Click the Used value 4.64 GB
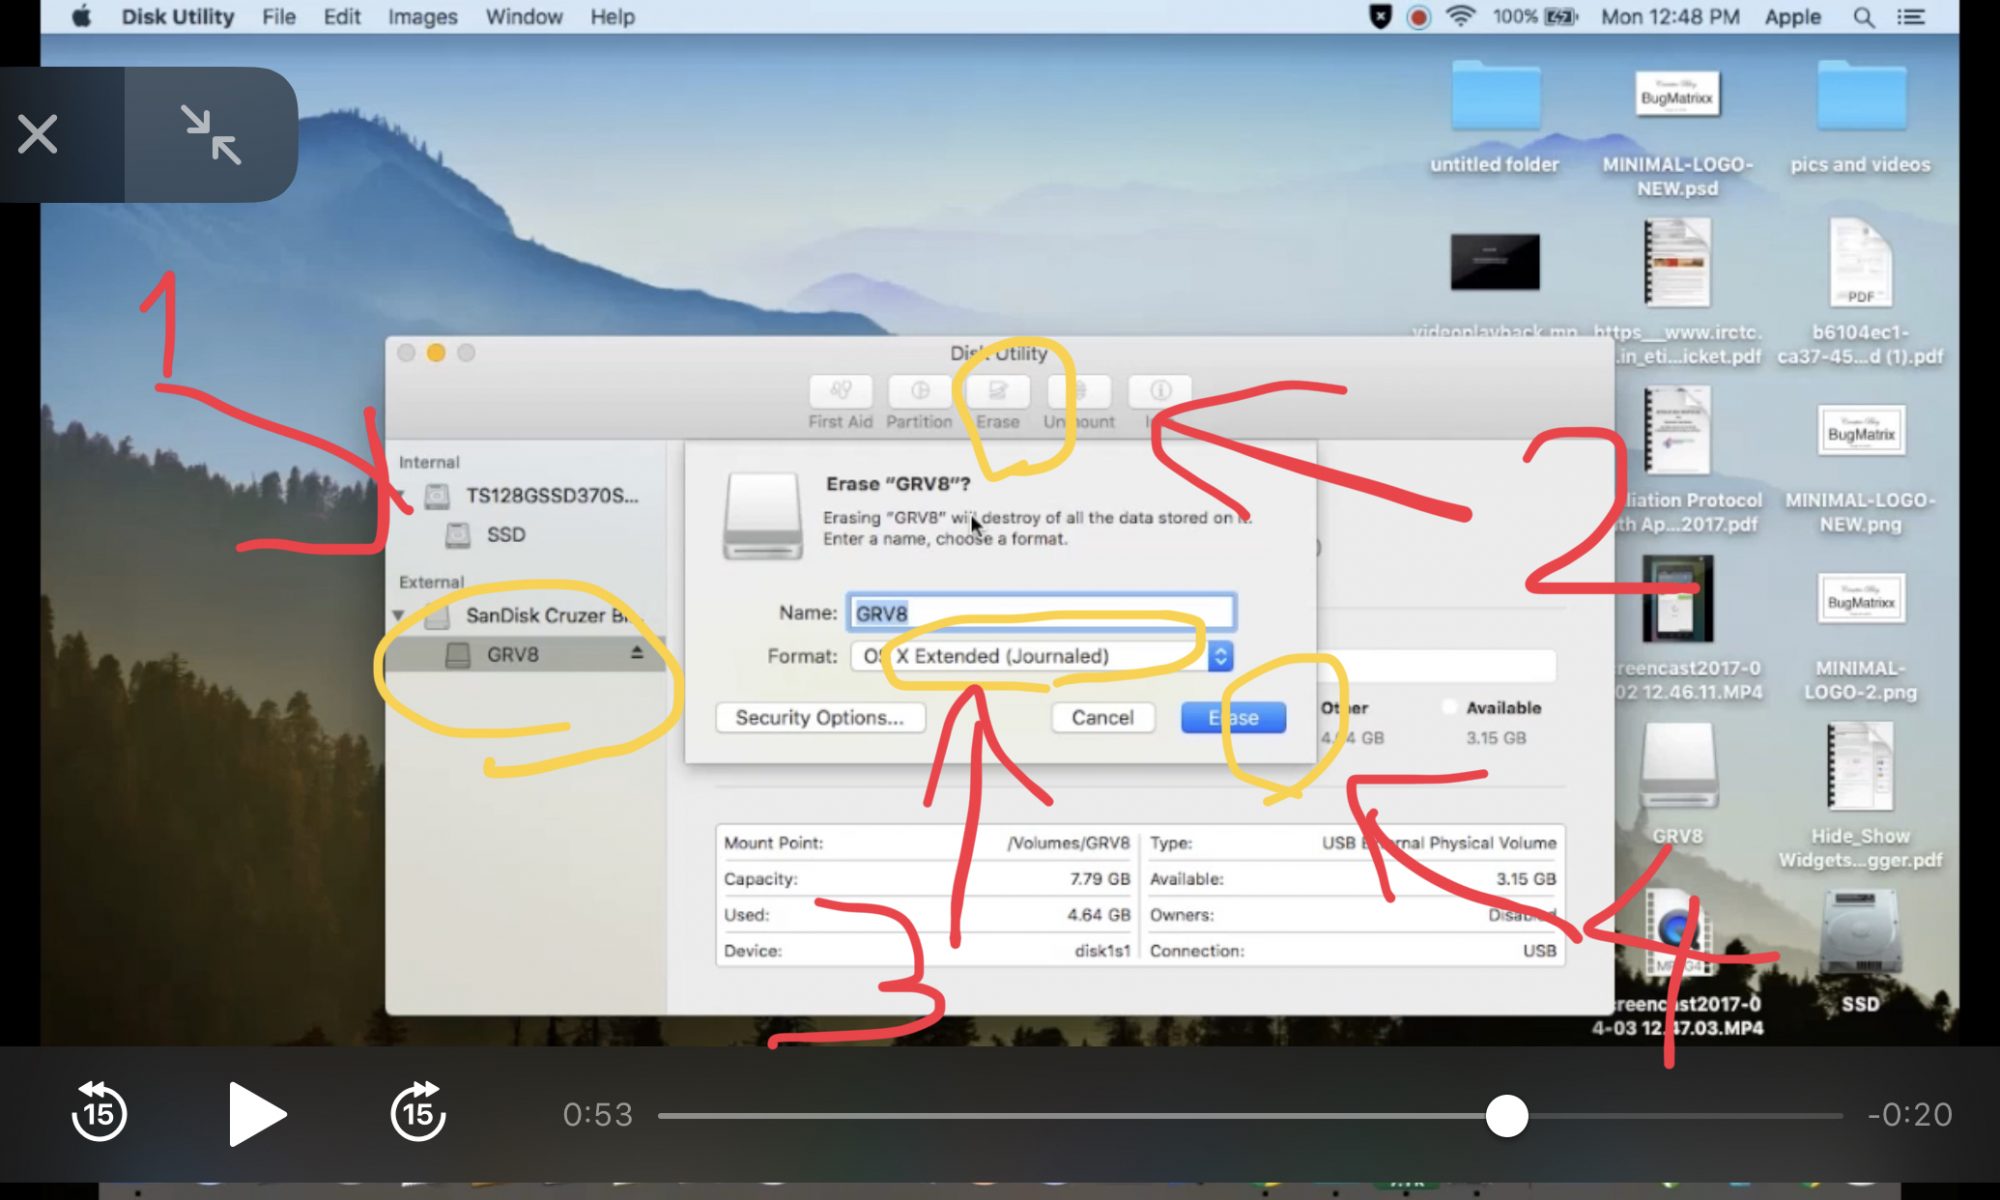 (1098, 915)
